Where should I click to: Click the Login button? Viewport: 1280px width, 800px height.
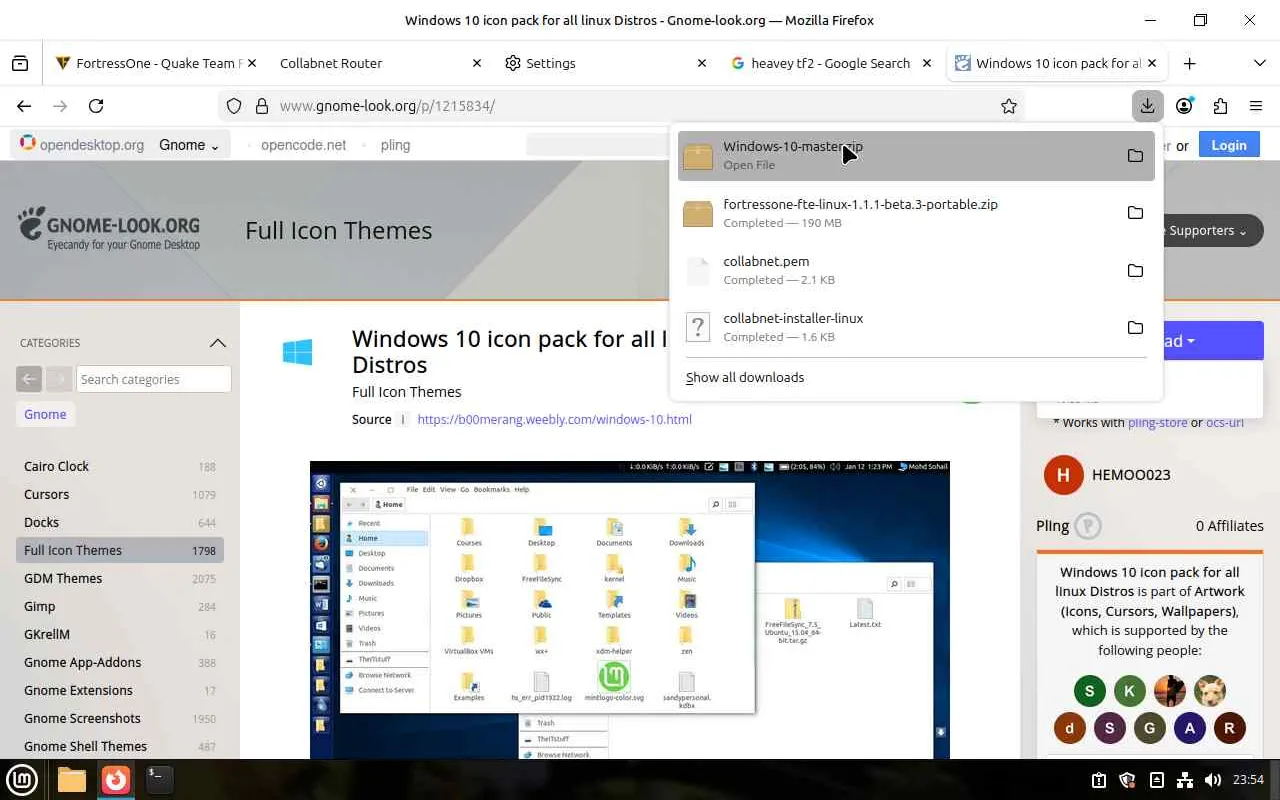click(x=1229, y=145)
